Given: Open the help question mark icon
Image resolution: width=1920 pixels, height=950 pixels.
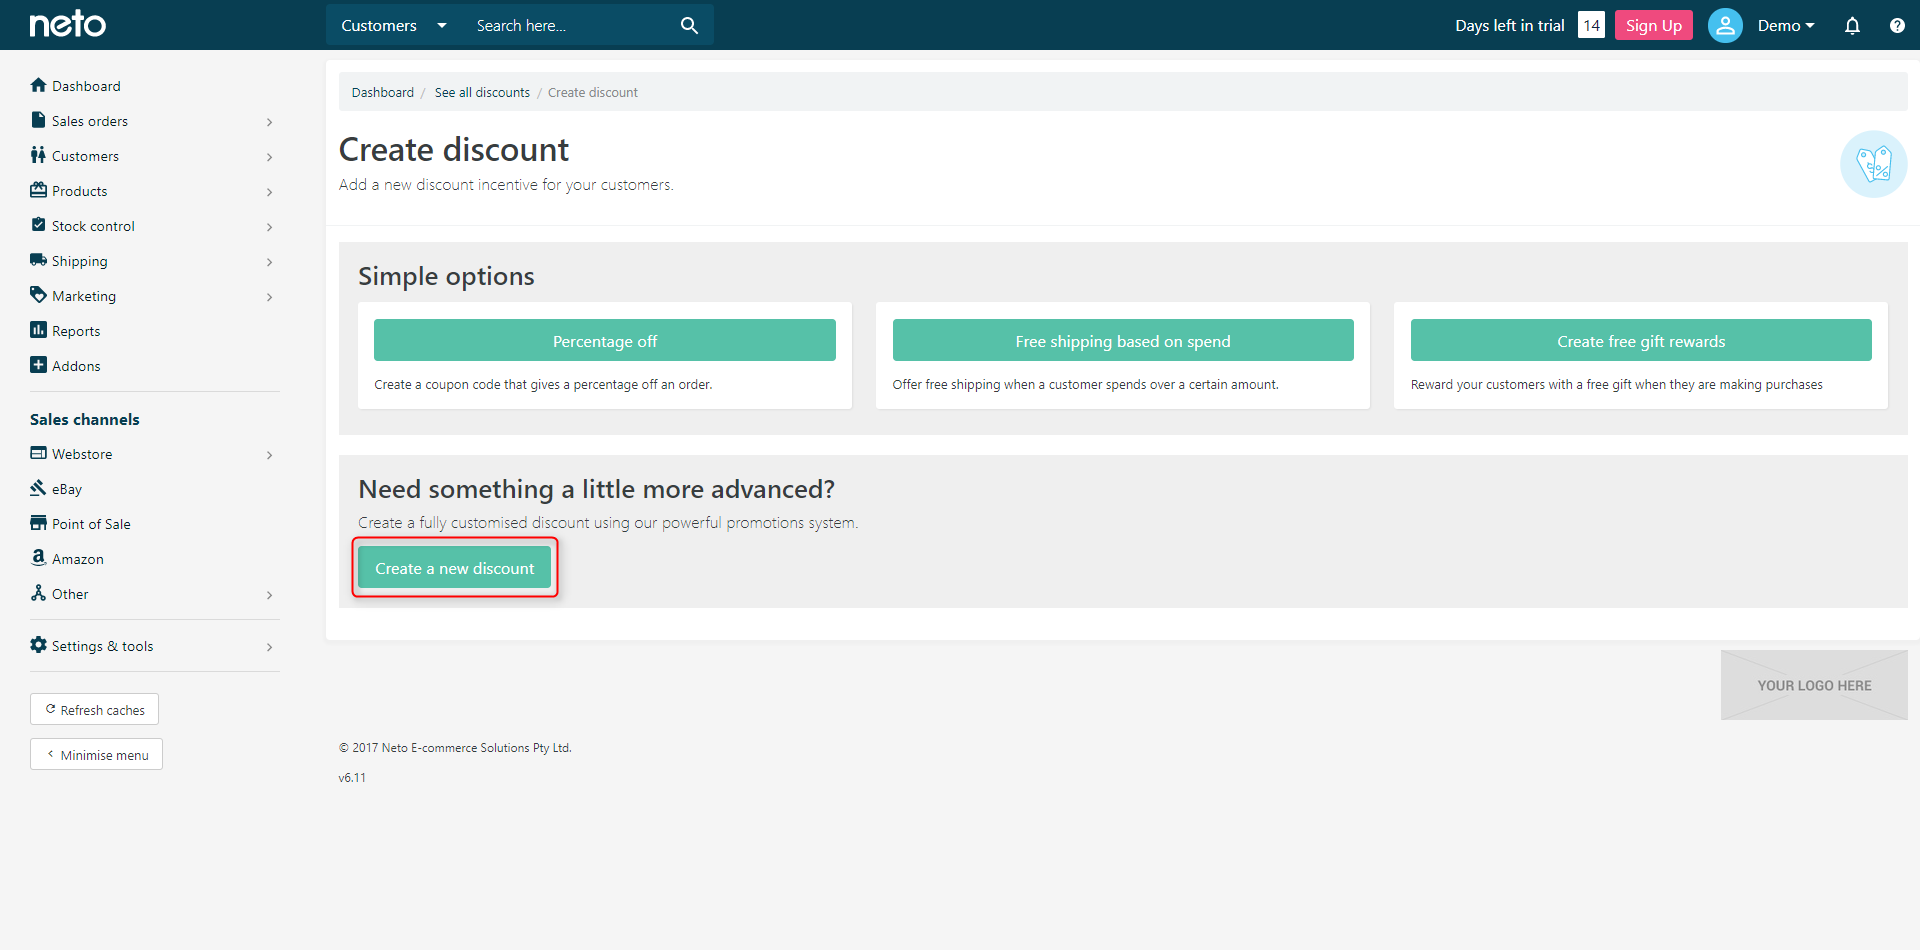Looking at the screenshot, I should click(1897, 25).
